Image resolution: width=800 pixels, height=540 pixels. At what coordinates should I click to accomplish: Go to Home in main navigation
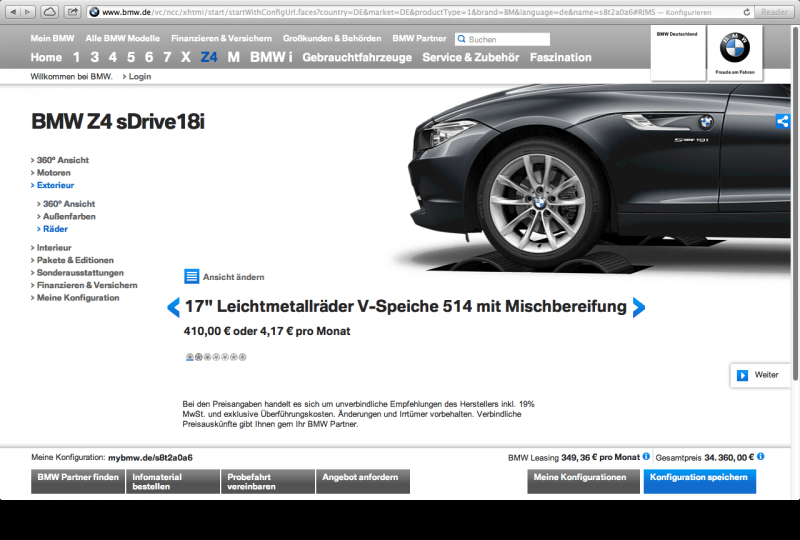click(46, 57)
